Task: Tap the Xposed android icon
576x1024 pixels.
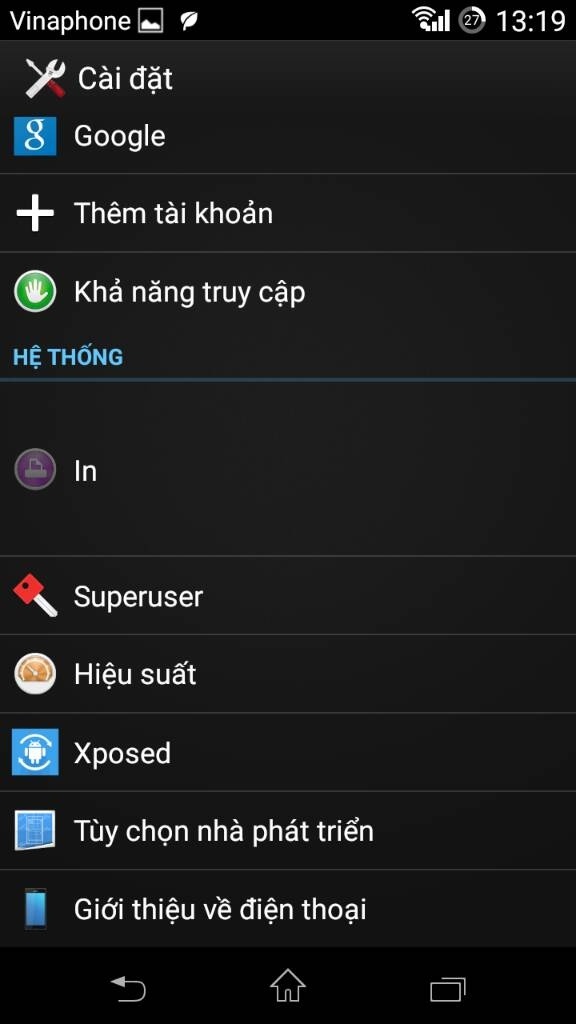Action: point(35,752)
